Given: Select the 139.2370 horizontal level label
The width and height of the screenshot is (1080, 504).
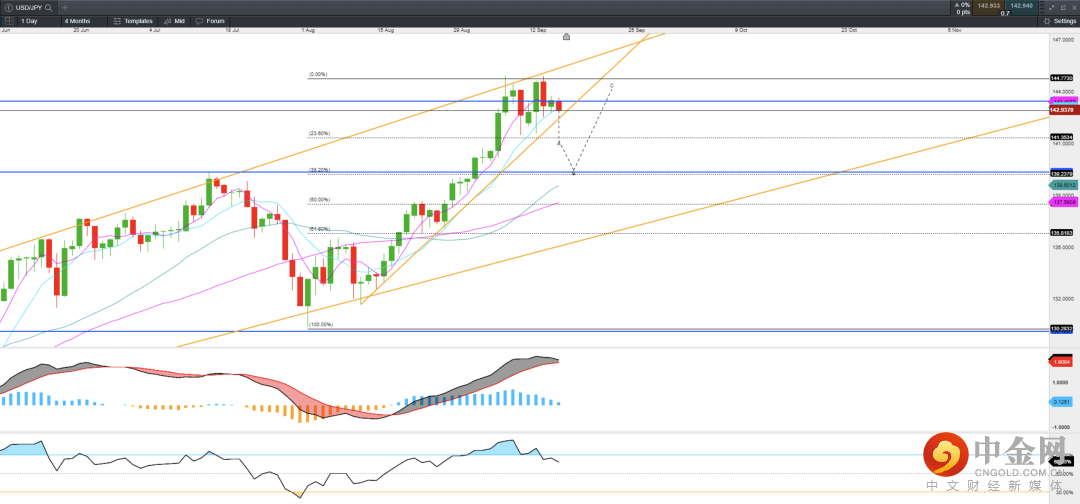Looking at the screenshot, I should 1061,173.
